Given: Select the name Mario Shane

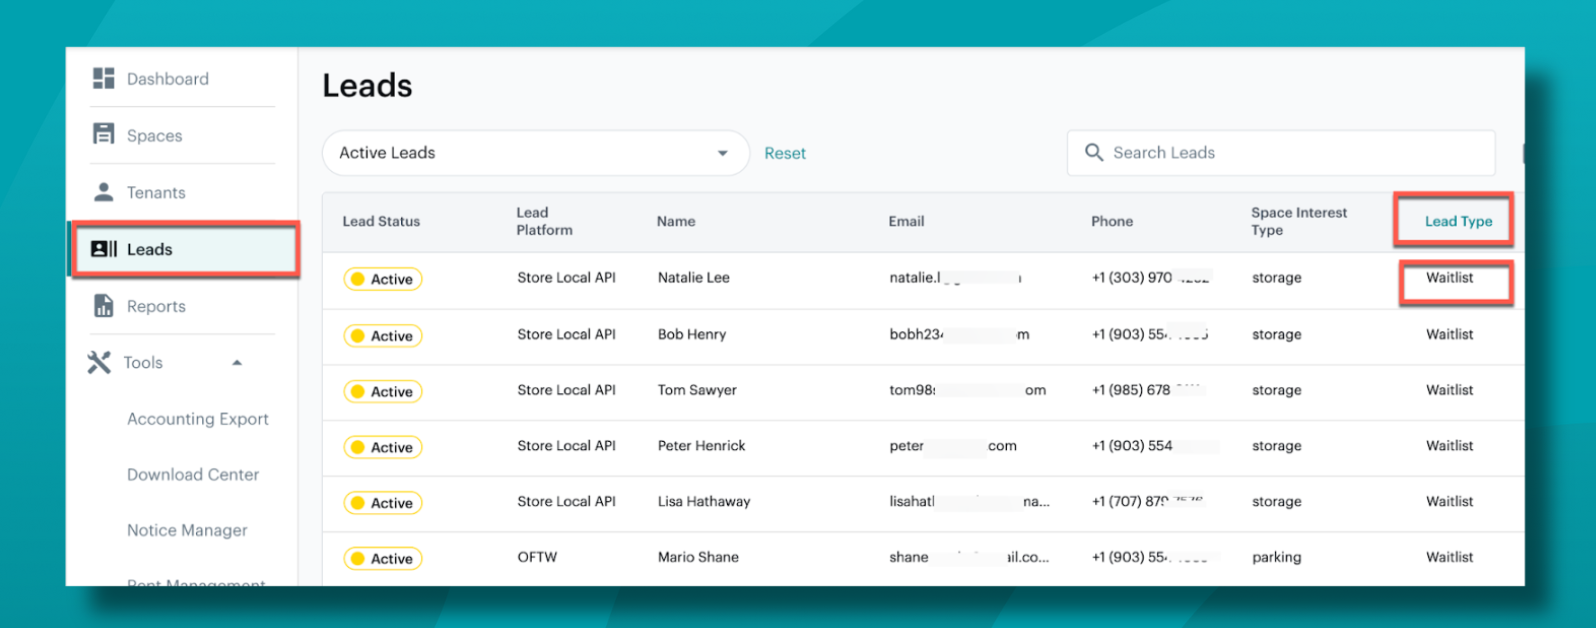Looking at the screenshot, I should pos(698,557).
